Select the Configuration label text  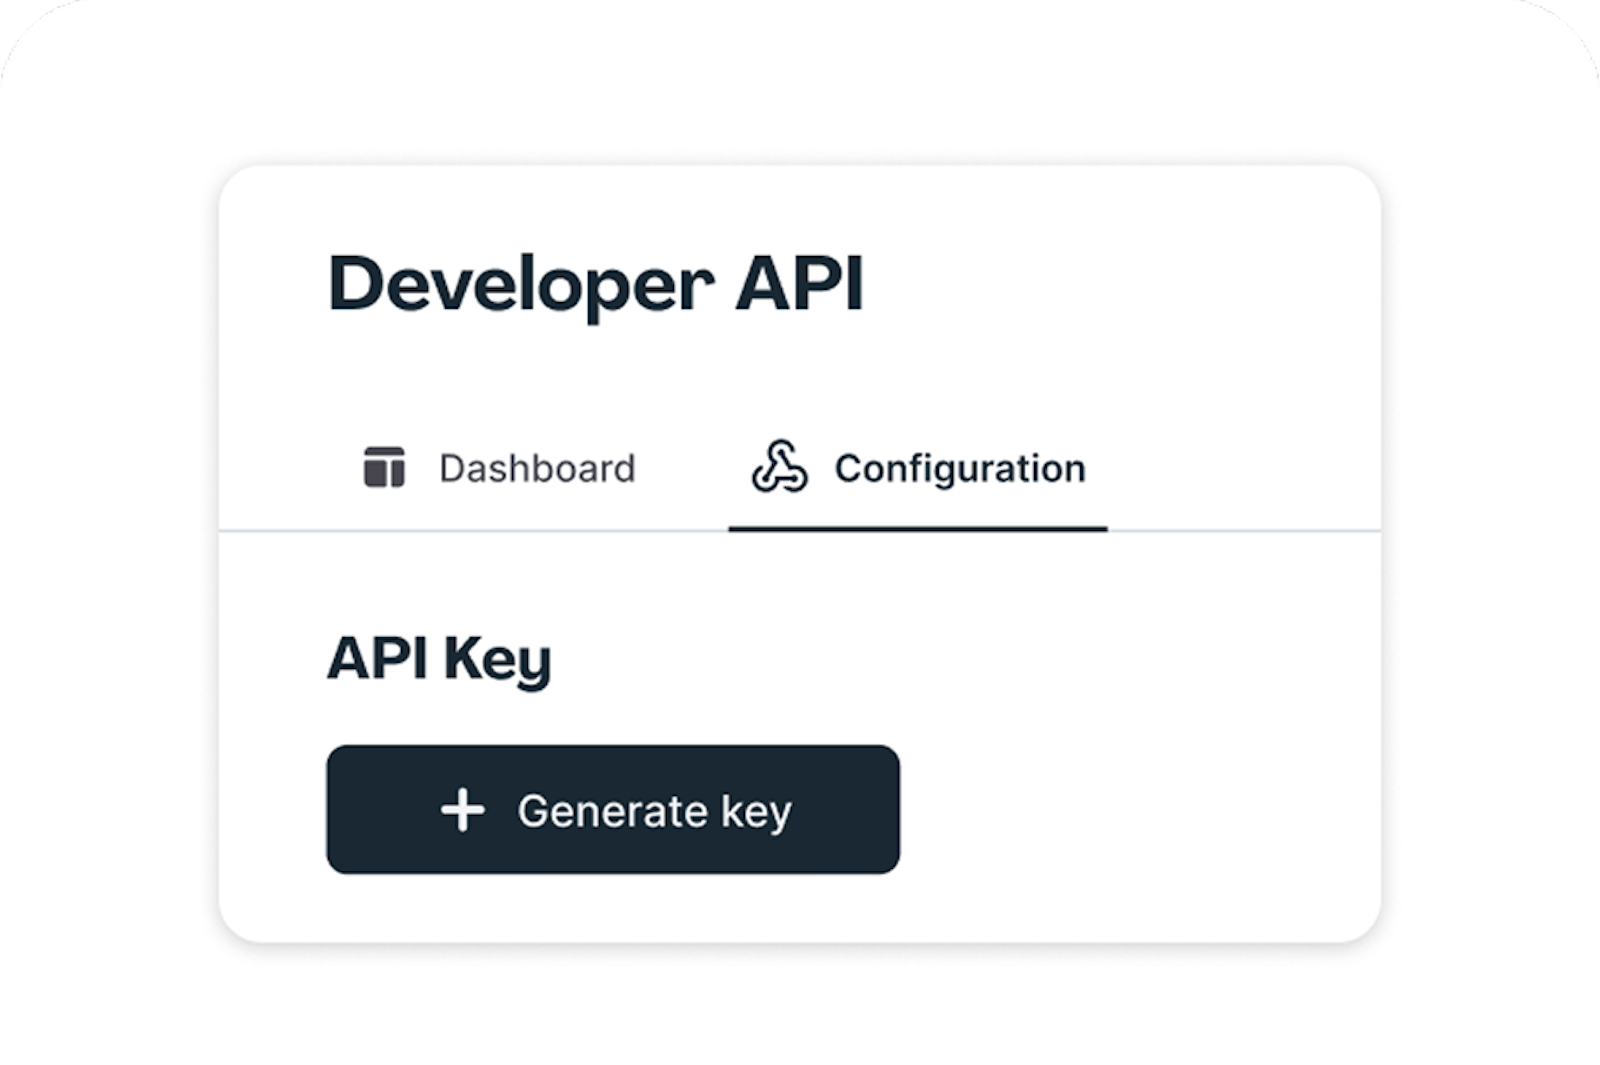960,468
